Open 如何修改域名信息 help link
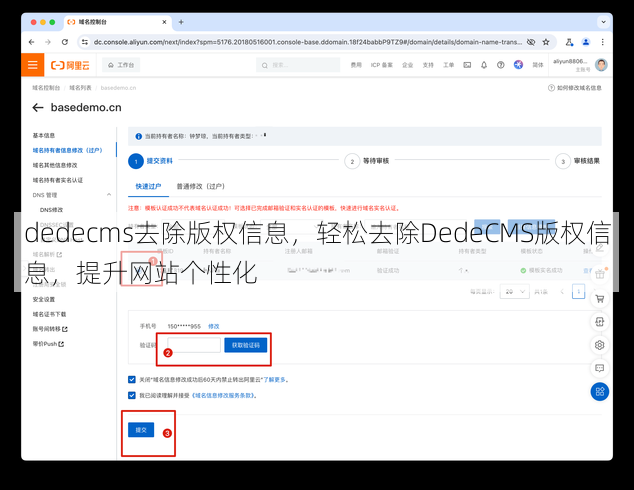The height and width of the screenshot is (490, 634). coord(575,88)
